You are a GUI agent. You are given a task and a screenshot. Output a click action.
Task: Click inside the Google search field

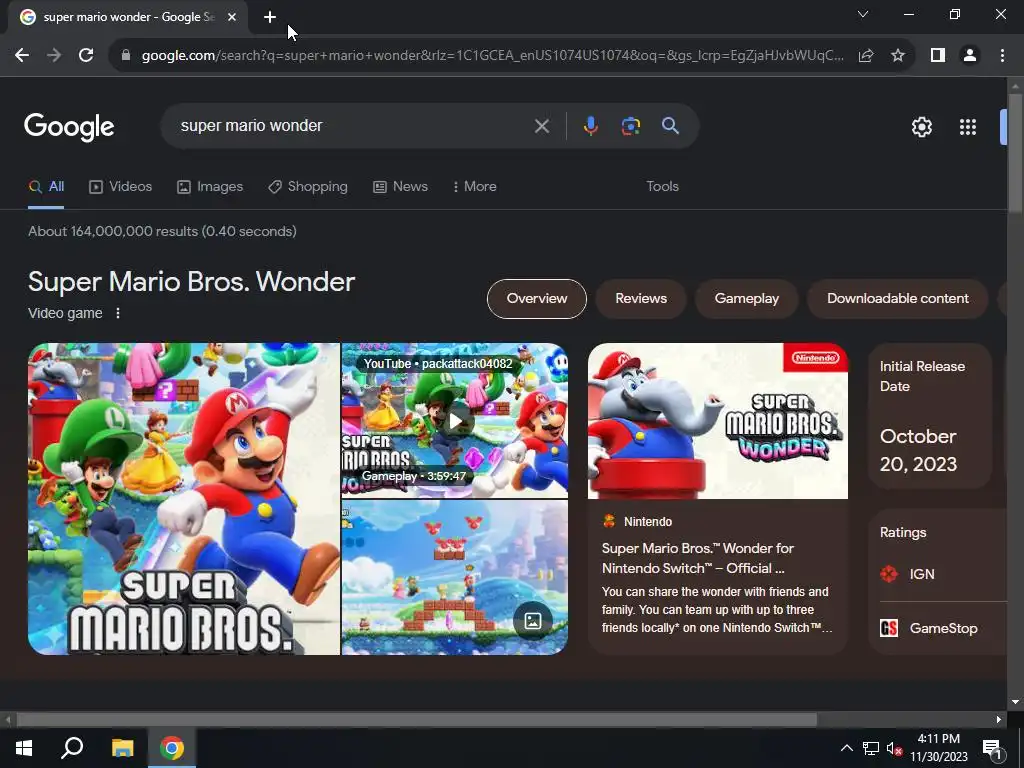353,125
